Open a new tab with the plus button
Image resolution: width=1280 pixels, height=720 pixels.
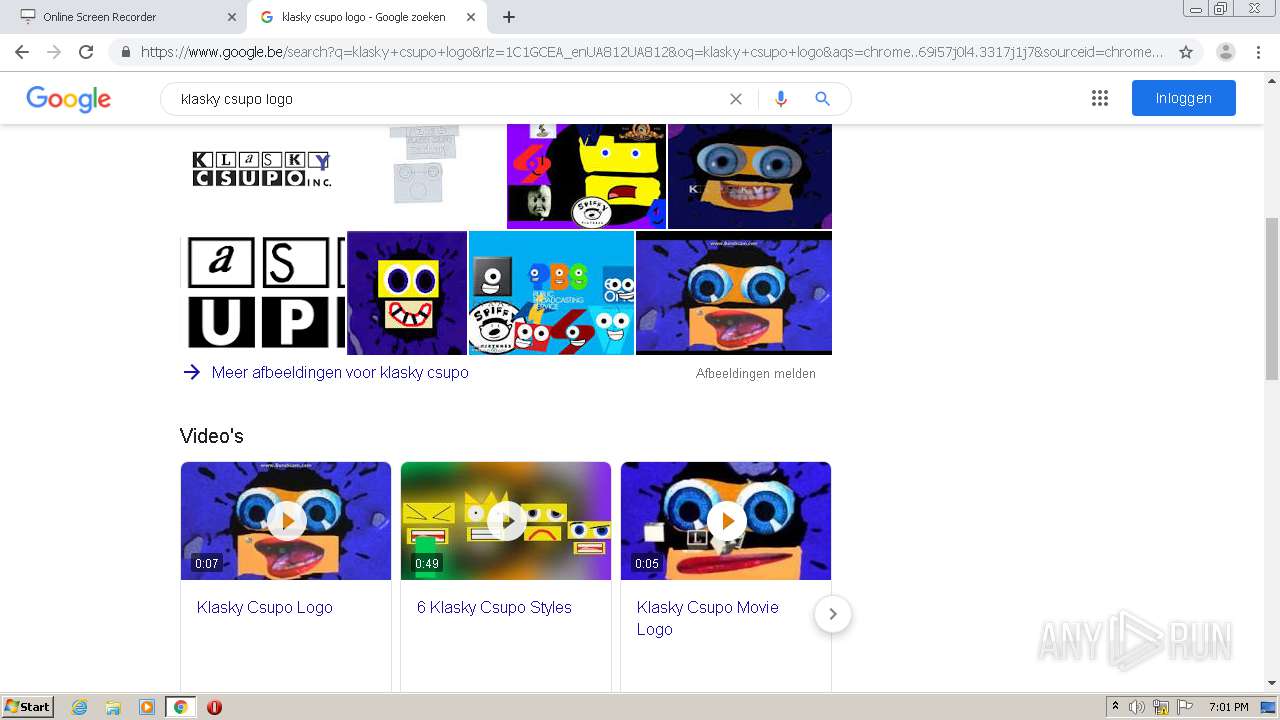point(508,17)
